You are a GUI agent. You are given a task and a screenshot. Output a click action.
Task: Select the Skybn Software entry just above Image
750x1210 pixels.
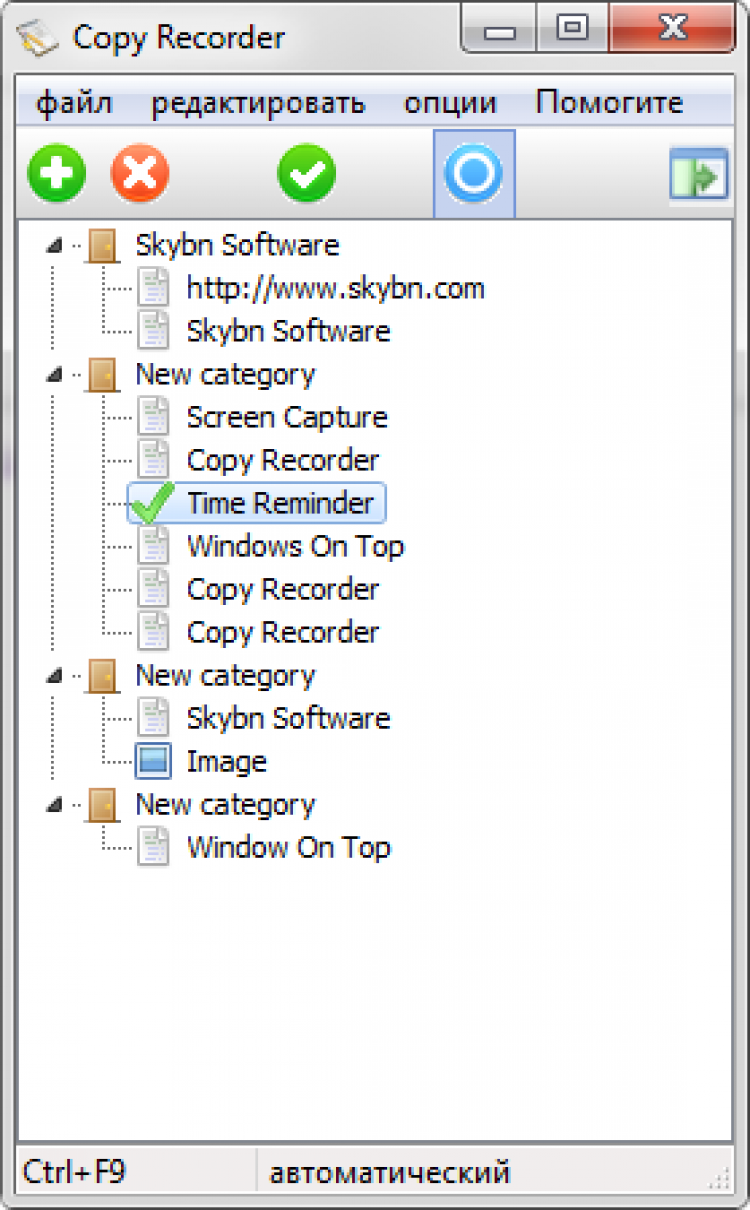288,718
